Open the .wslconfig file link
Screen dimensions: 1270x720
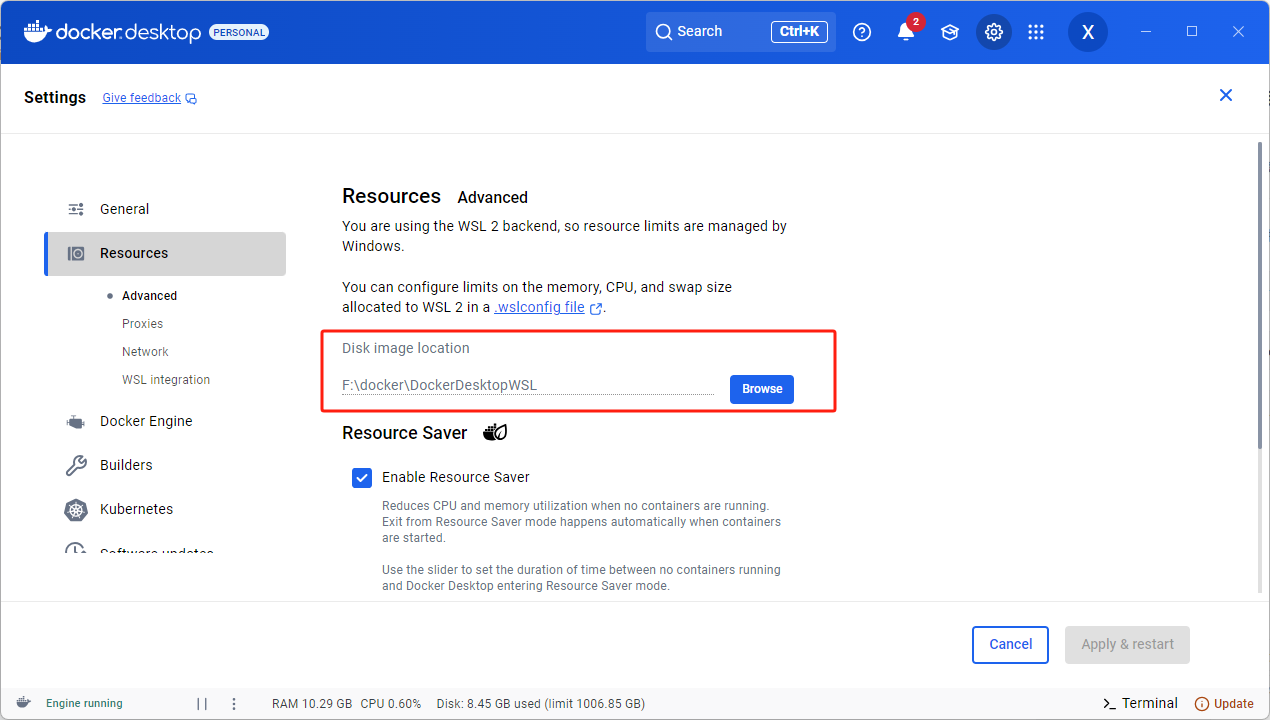coord(540,307)
